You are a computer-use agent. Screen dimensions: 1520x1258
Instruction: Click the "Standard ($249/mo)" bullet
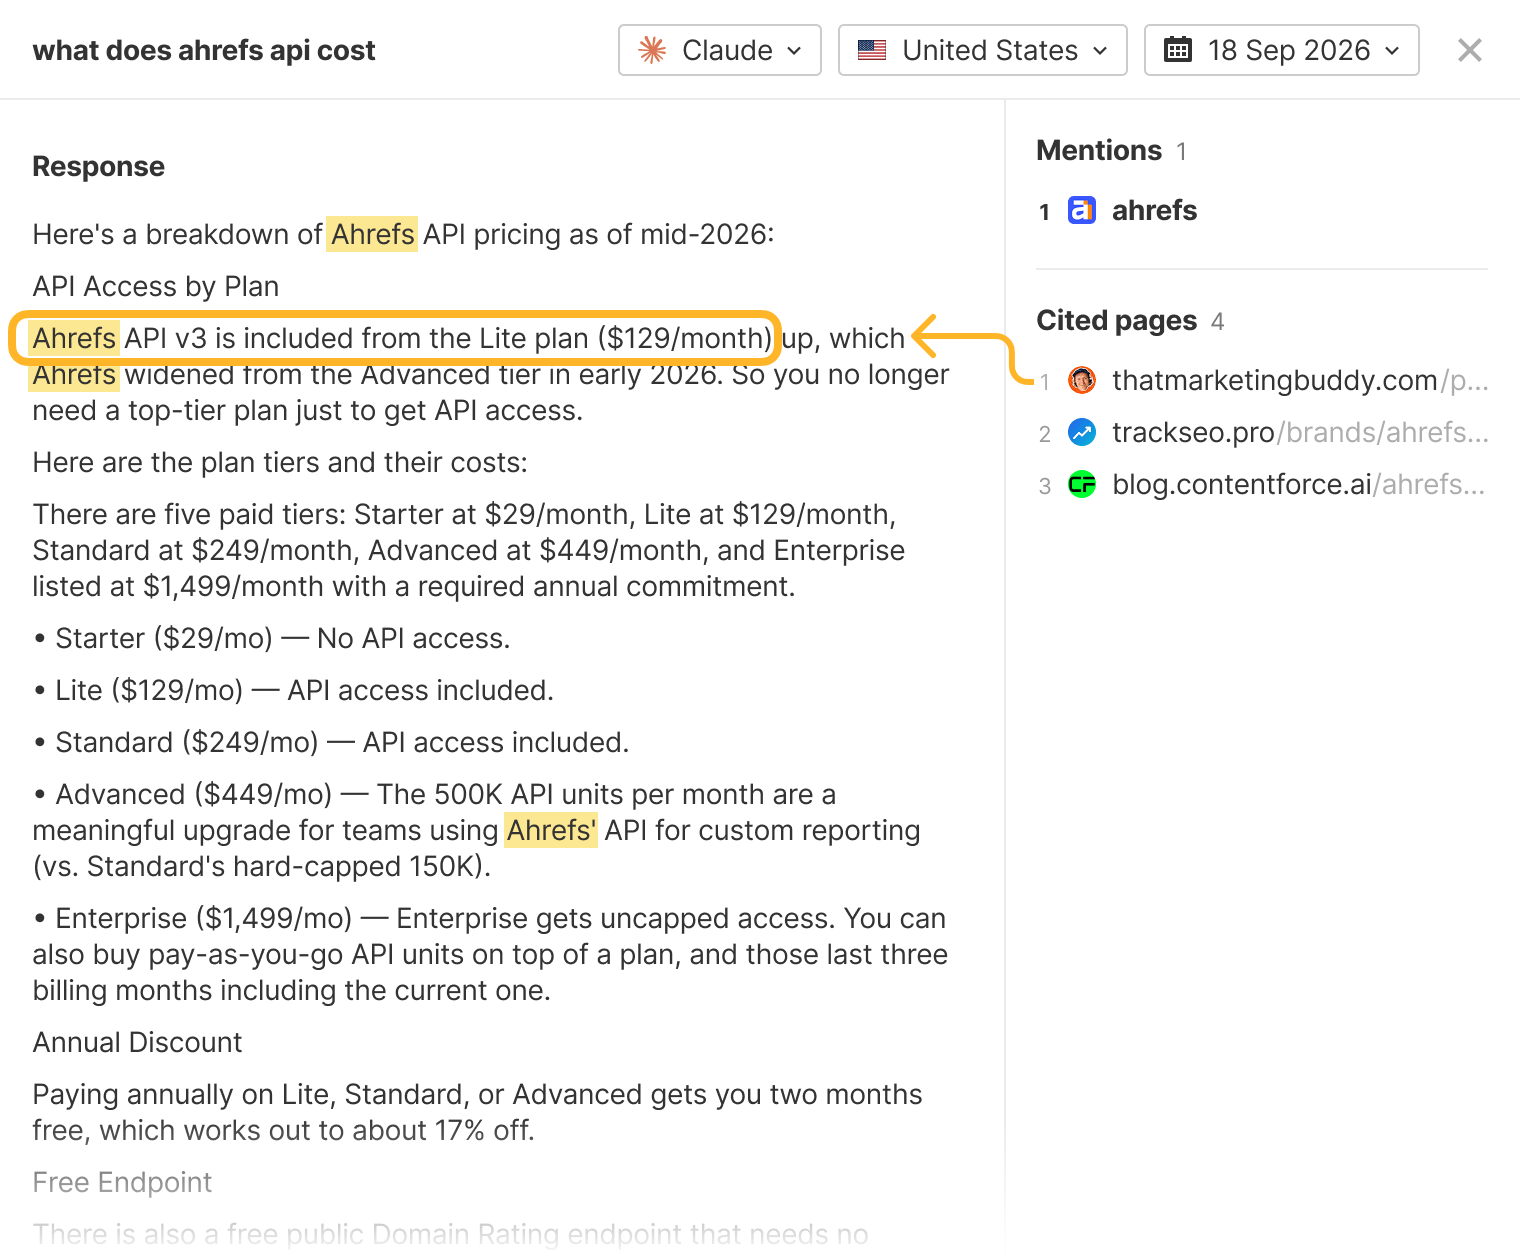click(x=331, y=742)
